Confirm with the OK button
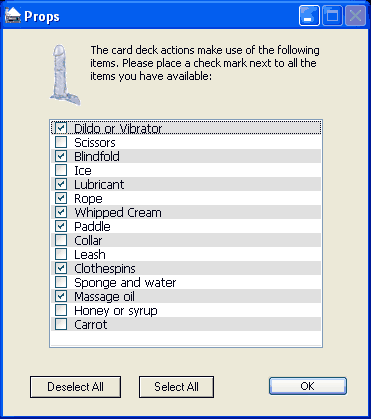This screenshot has height=419, width=371. coord(308,386)
